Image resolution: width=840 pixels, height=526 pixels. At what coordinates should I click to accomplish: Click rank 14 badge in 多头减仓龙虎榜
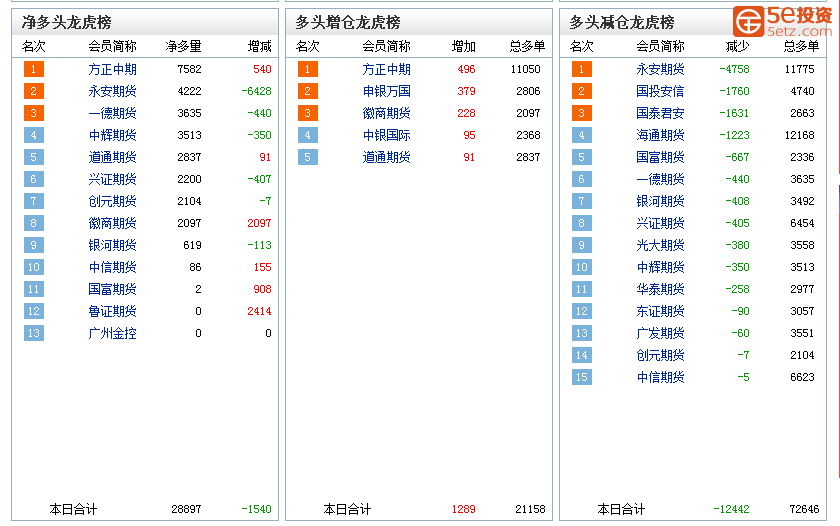[x=581, y=355]
